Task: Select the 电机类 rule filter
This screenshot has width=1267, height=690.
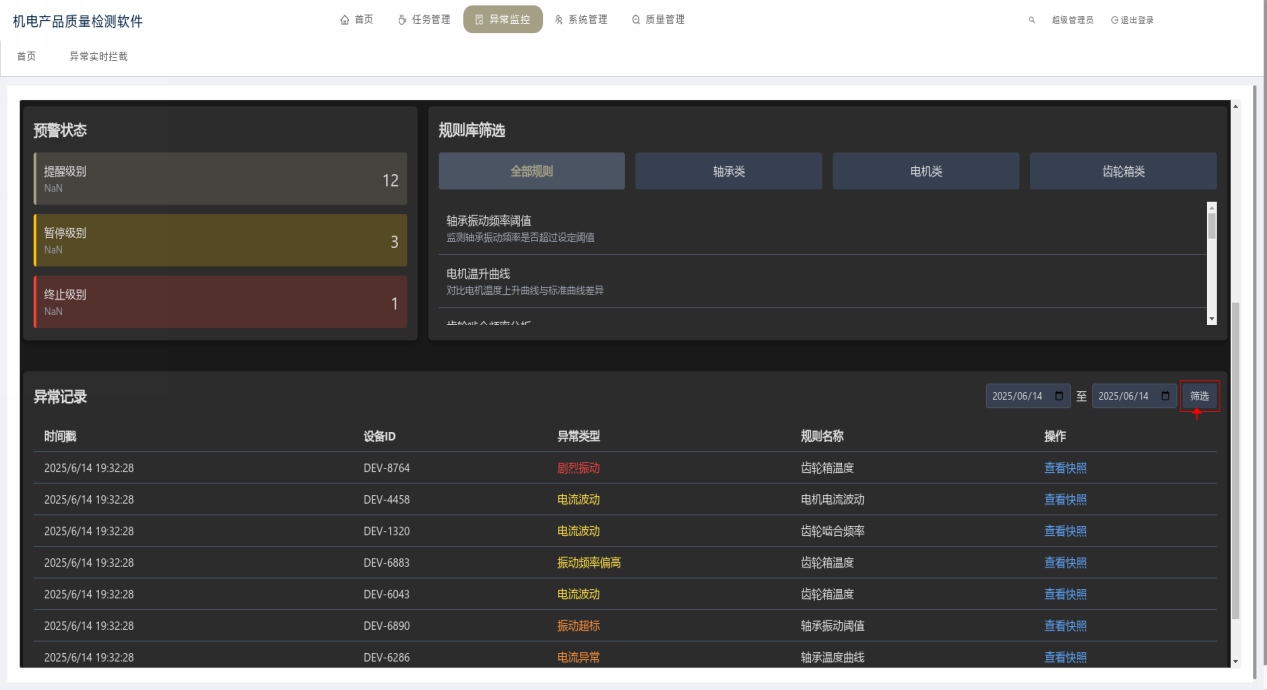Action: (925, 171)
